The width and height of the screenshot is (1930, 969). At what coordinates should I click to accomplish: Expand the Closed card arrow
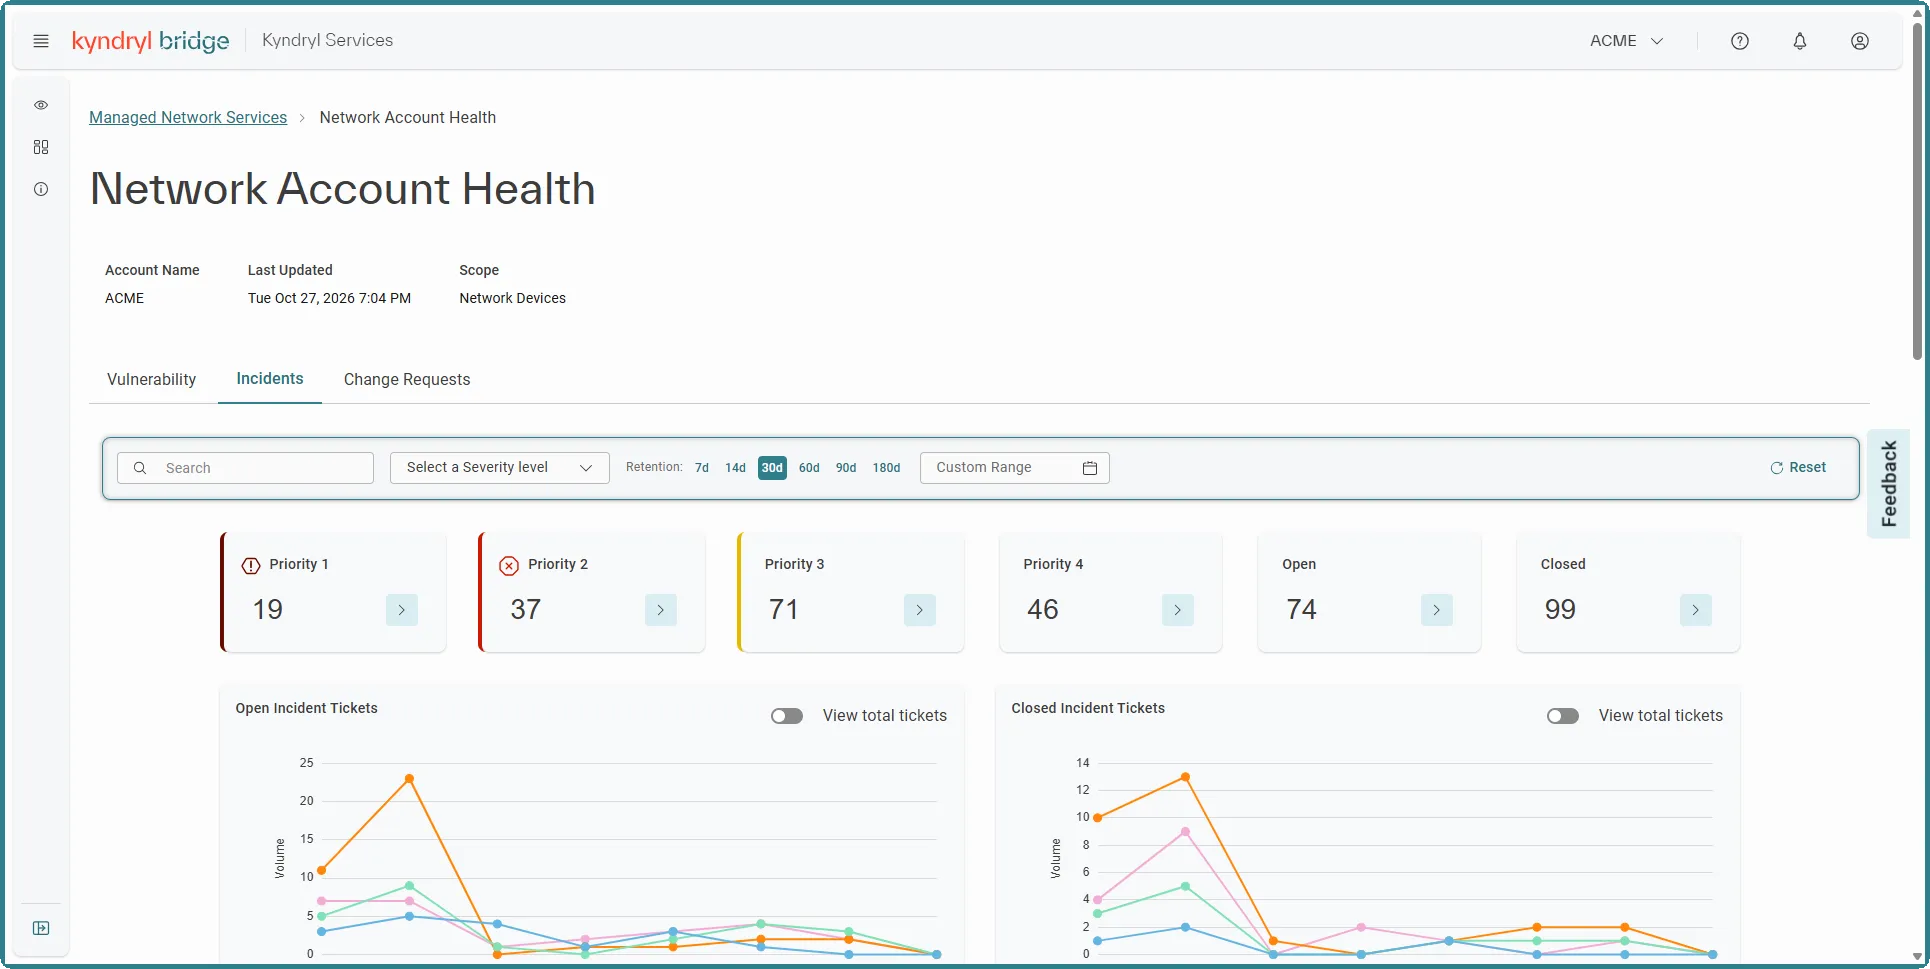point(1696,610)
